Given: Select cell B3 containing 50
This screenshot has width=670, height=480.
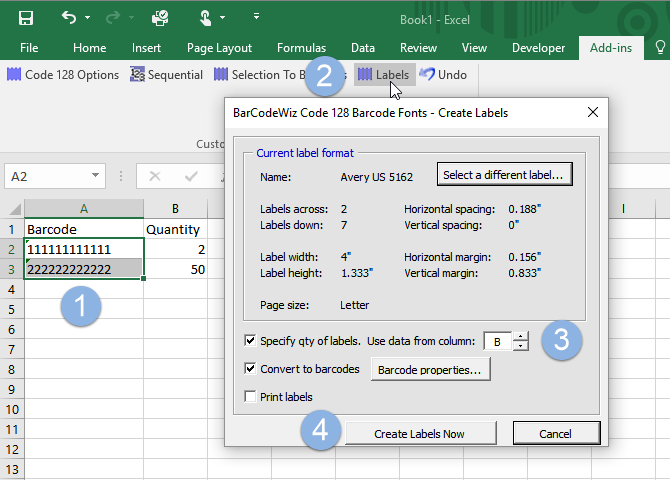Looking at the screenshot, I should point(175,270).
